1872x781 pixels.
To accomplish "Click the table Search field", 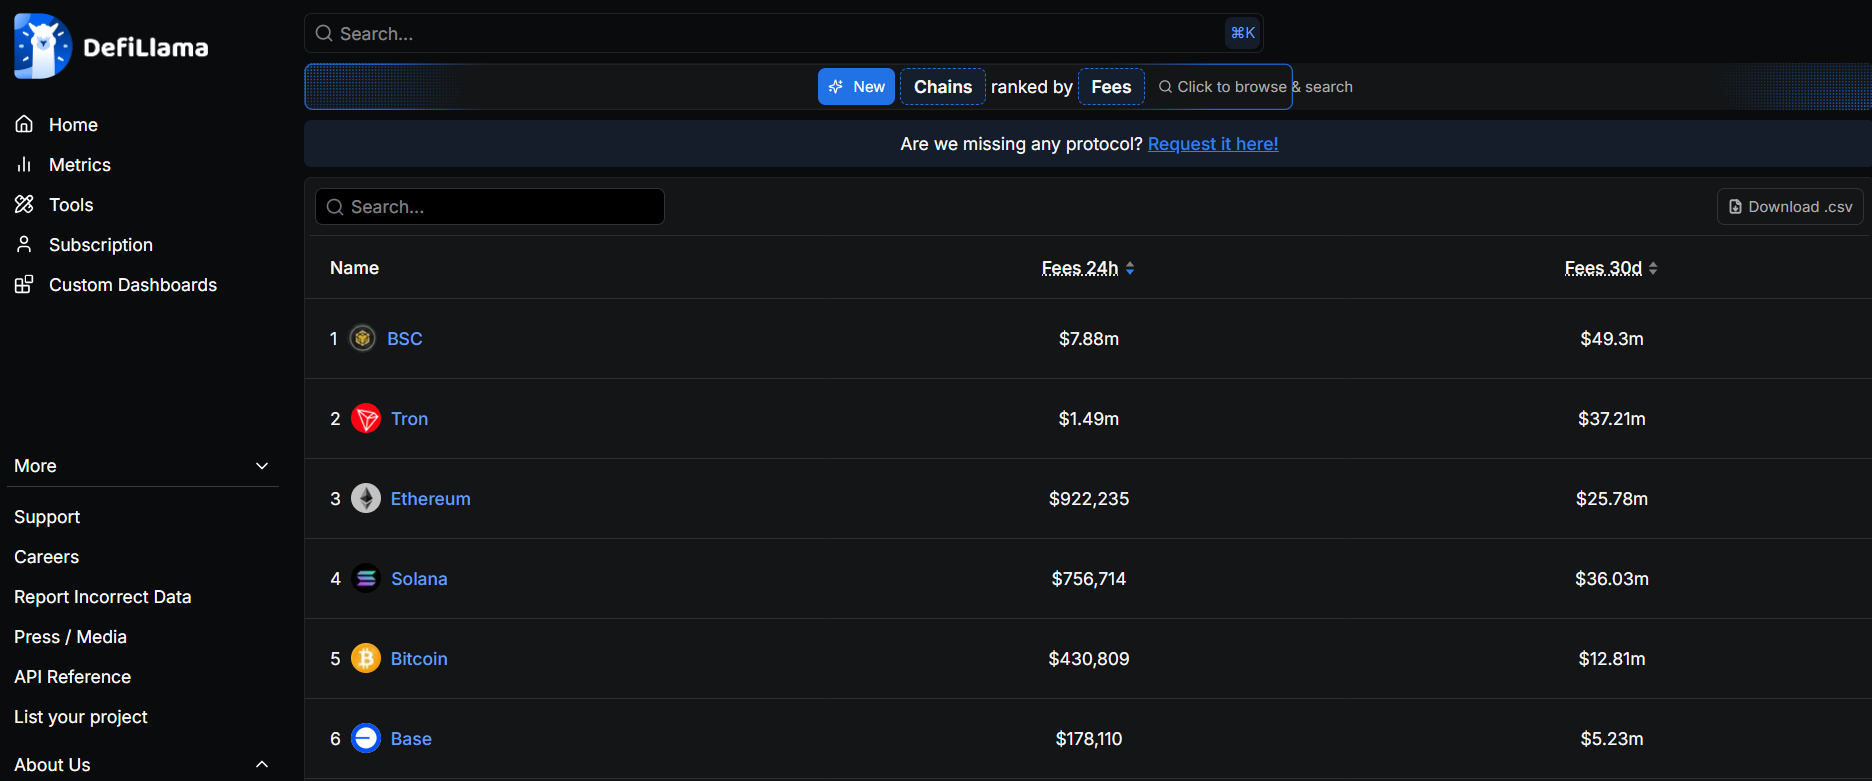I will coord(490,207).
